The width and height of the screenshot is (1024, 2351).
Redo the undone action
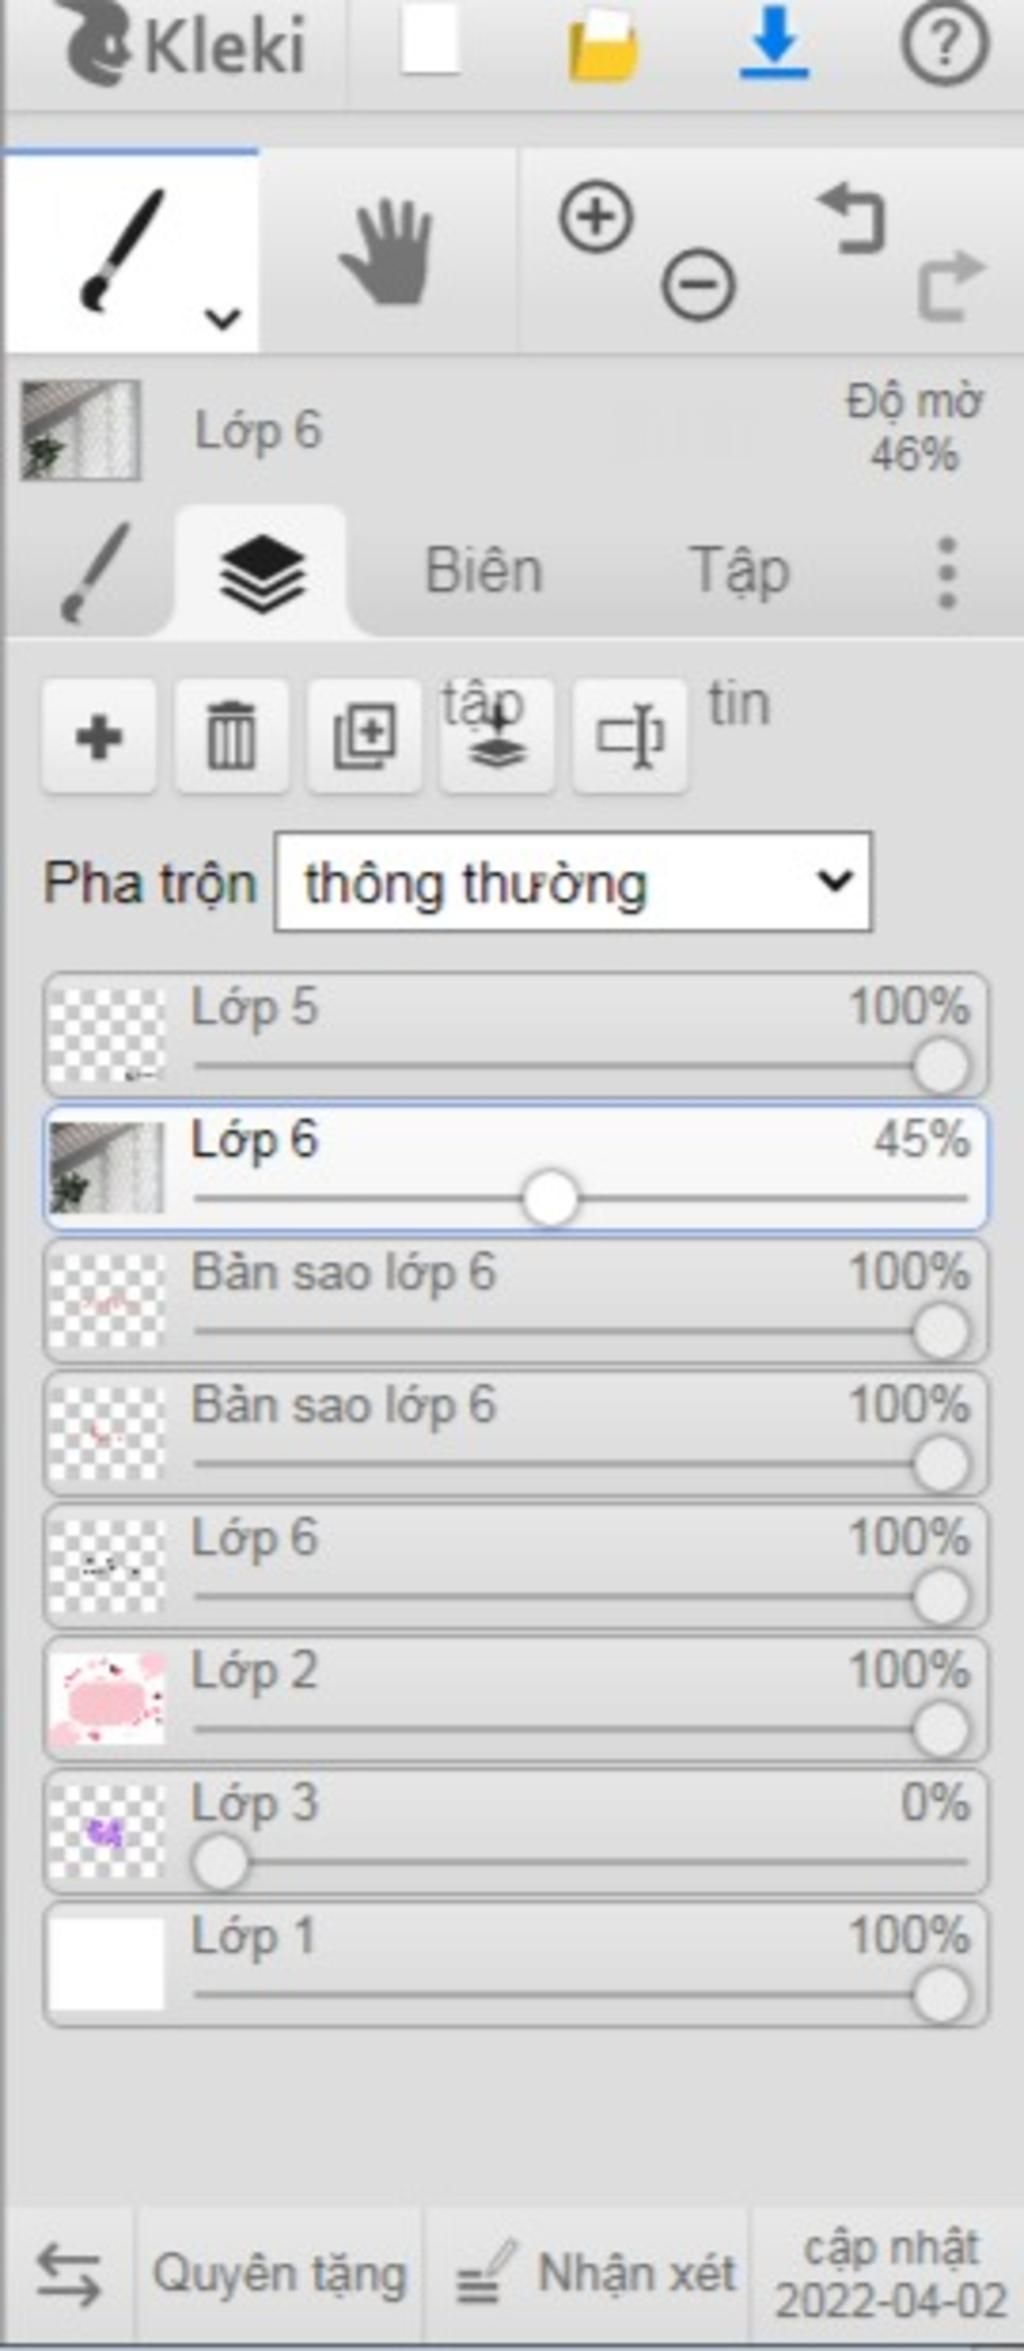[950, 286]
